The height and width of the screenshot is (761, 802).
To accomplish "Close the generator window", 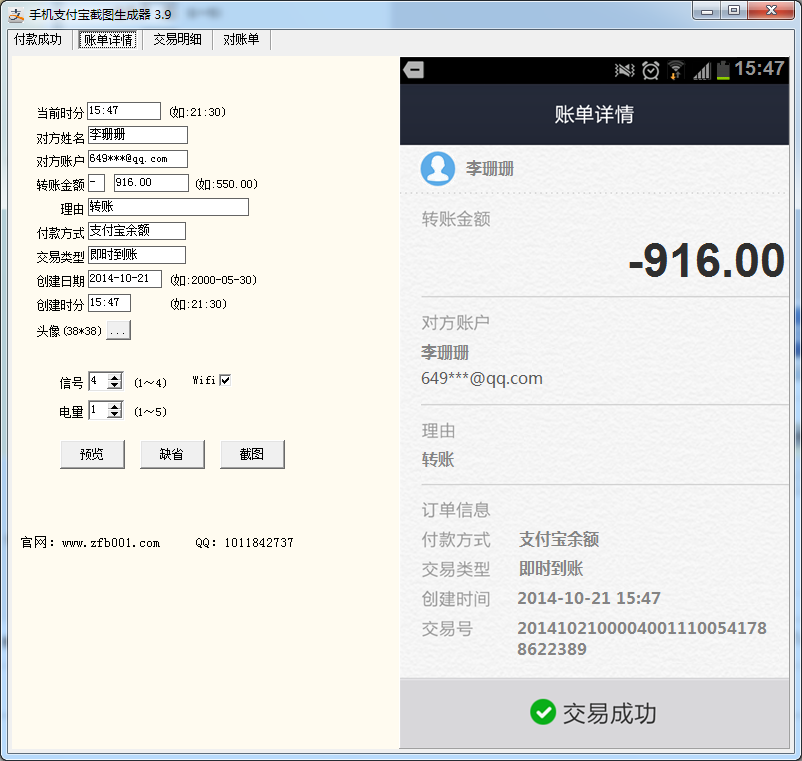I will tap(772, 11).
